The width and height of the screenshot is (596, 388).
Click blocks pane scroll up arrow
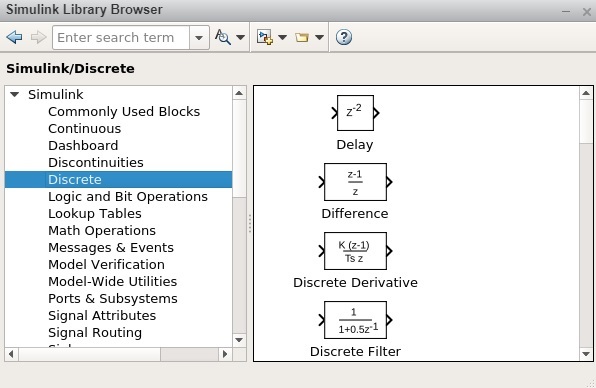point(586,93)
